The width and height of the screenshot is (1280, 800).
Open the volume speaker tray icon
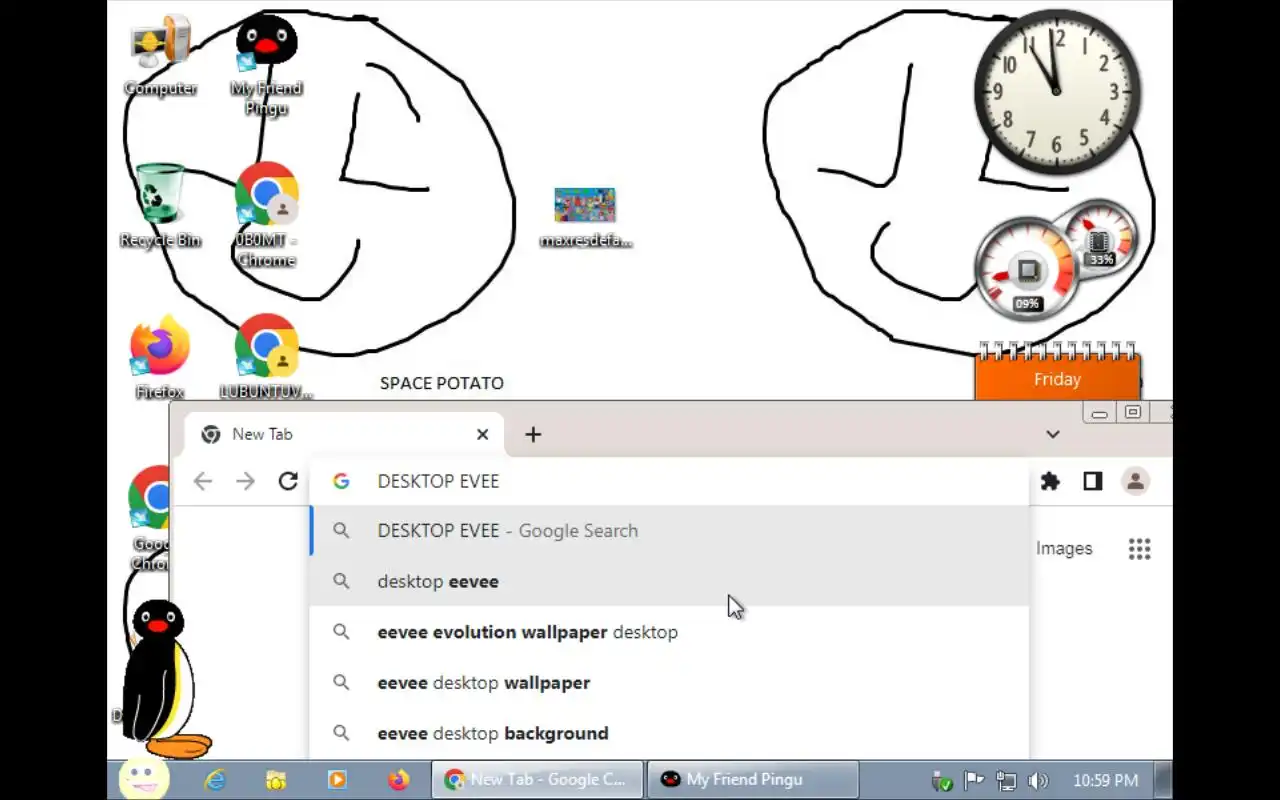pos(1038,780)
